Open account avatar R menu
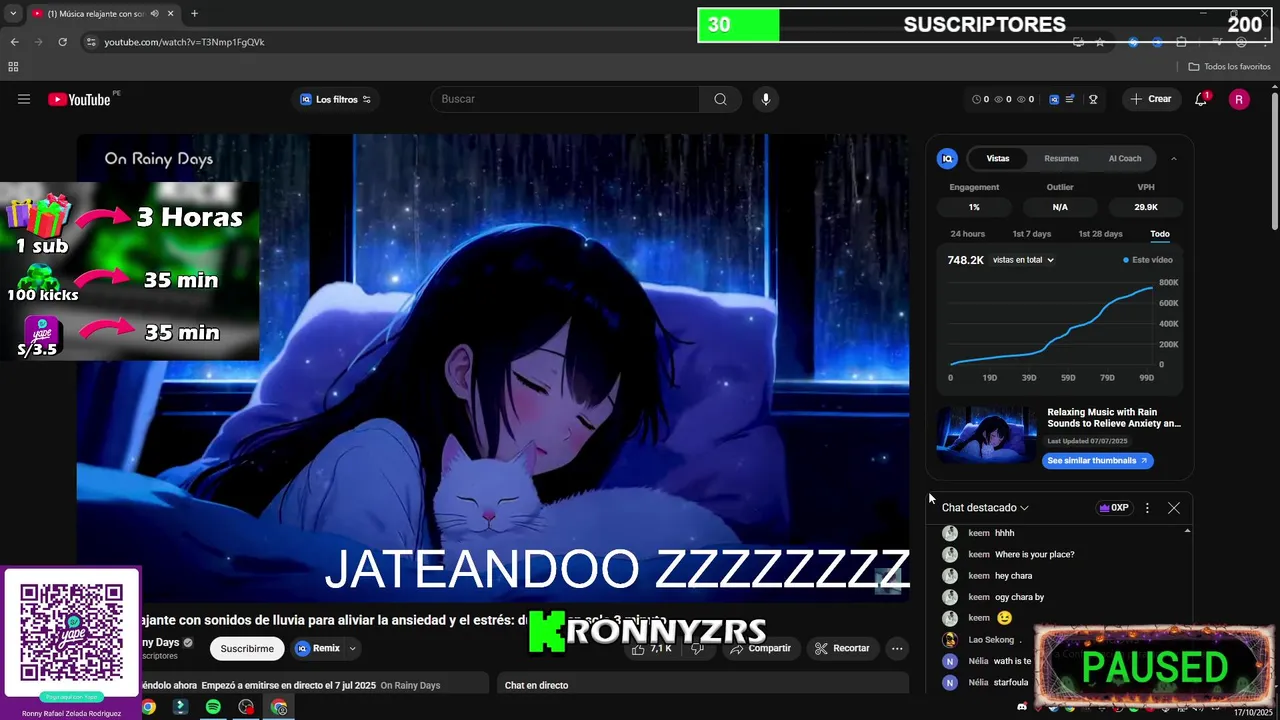 point(1239,99)
